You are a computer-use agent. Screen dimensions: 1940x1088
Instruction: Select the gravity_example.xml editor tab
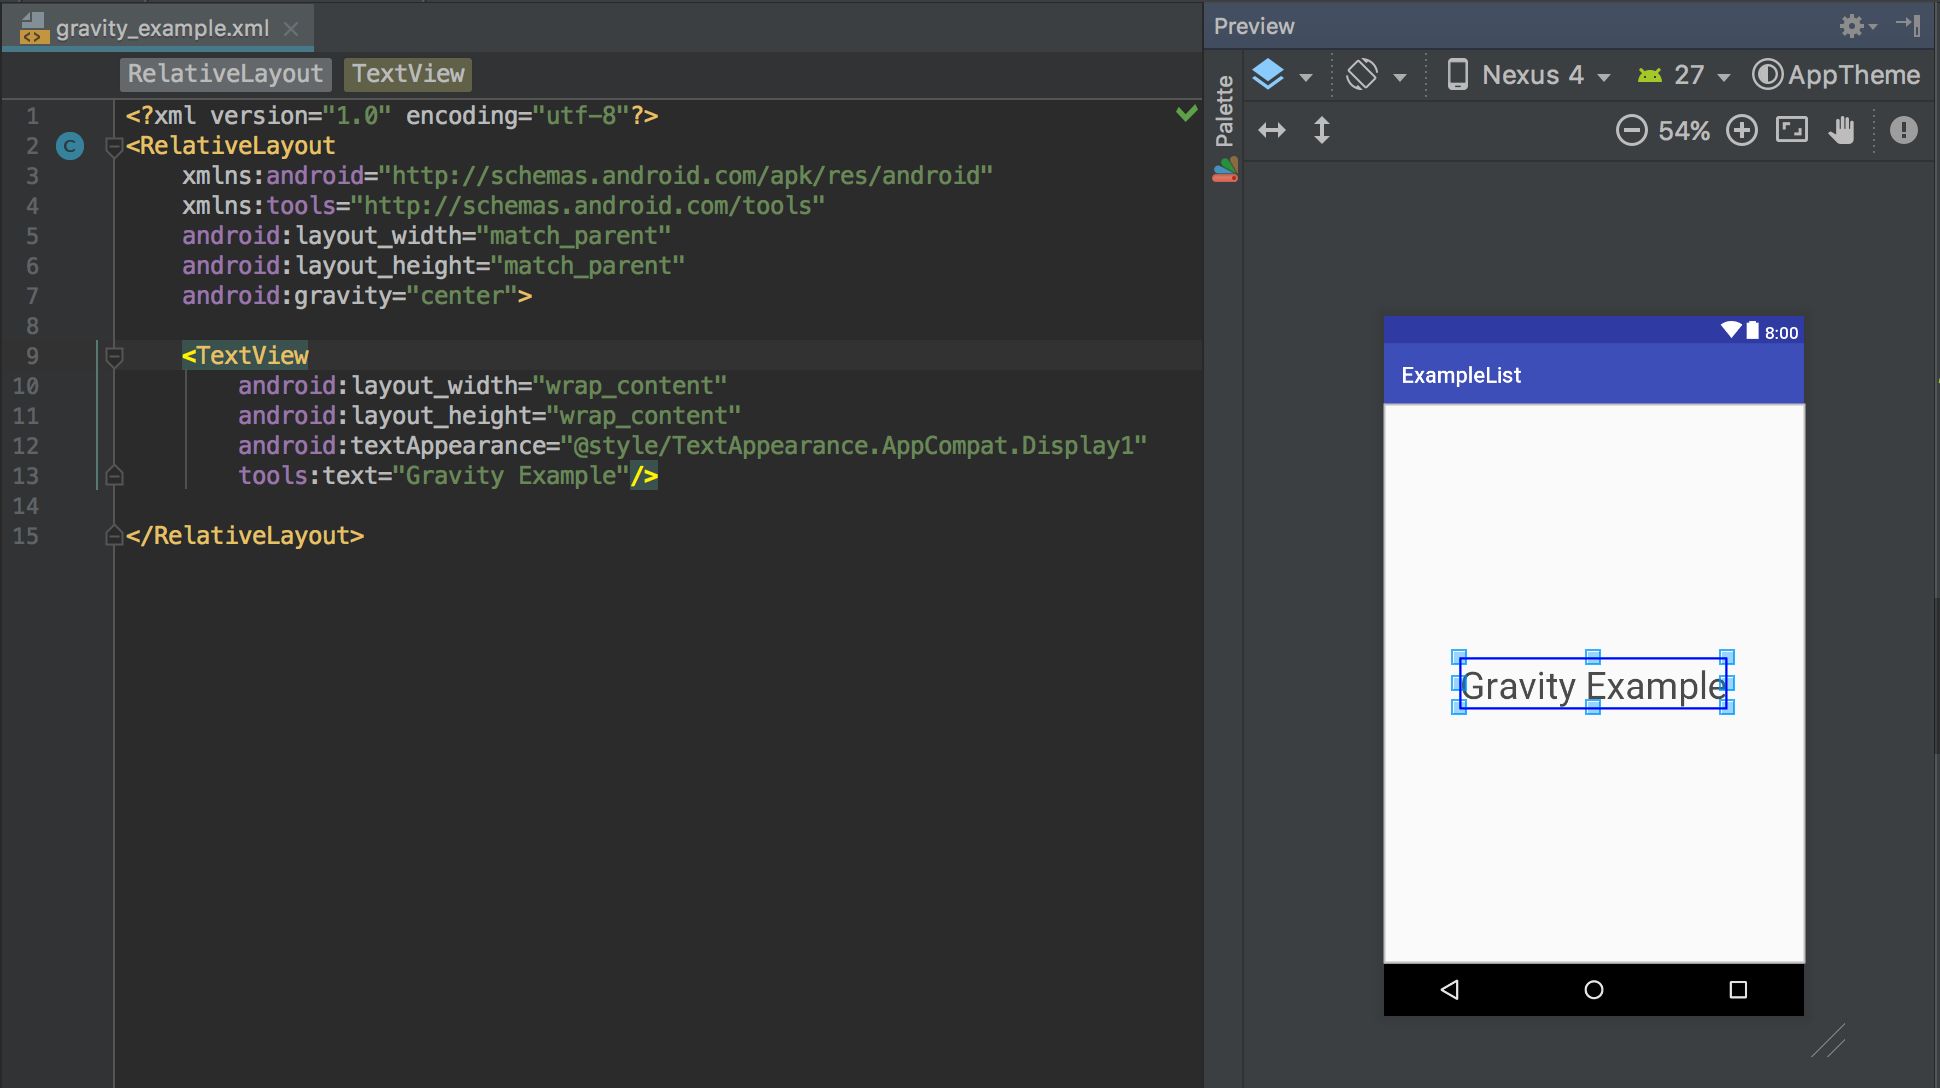(160, 28)
